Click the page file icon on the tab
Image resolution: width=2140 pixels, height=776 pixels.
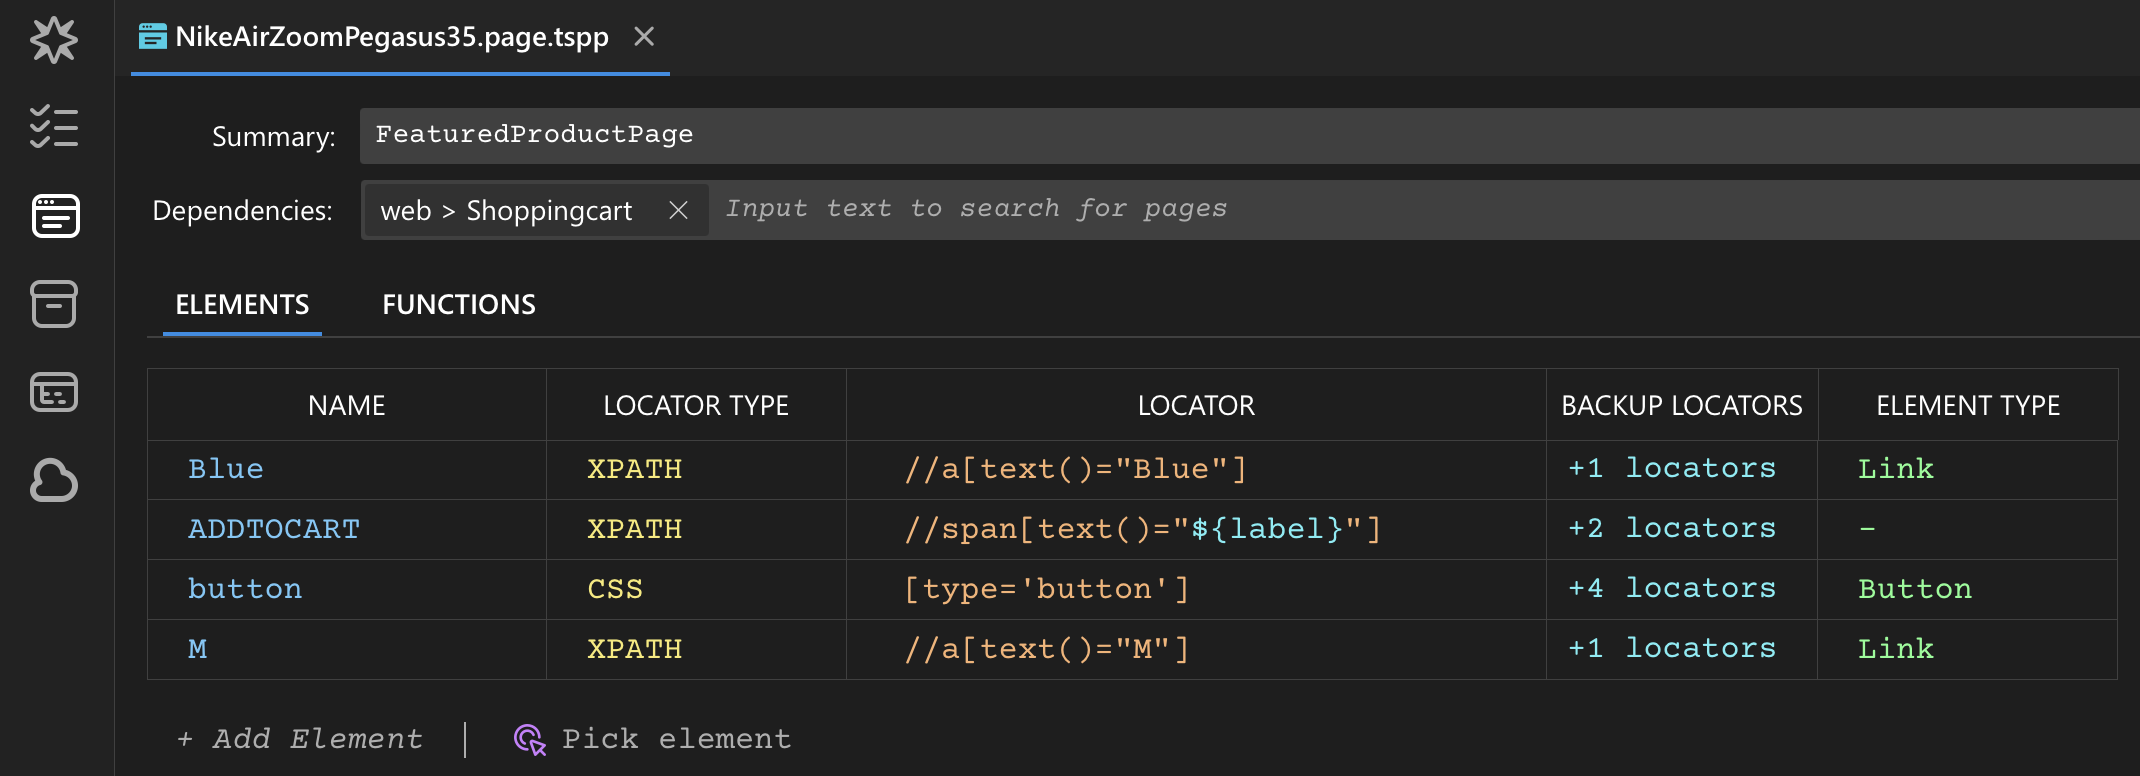(x=153, y=37)
